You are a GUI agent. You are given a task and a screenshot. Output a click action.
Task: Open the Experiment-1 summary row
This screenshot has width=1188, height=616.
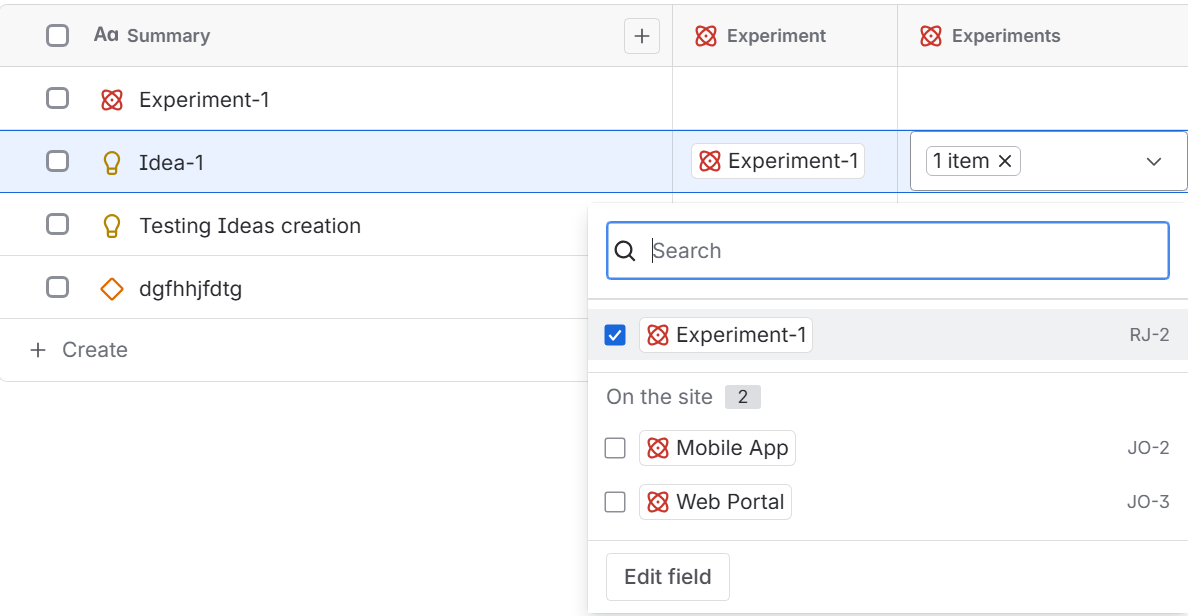coord(205,99)
